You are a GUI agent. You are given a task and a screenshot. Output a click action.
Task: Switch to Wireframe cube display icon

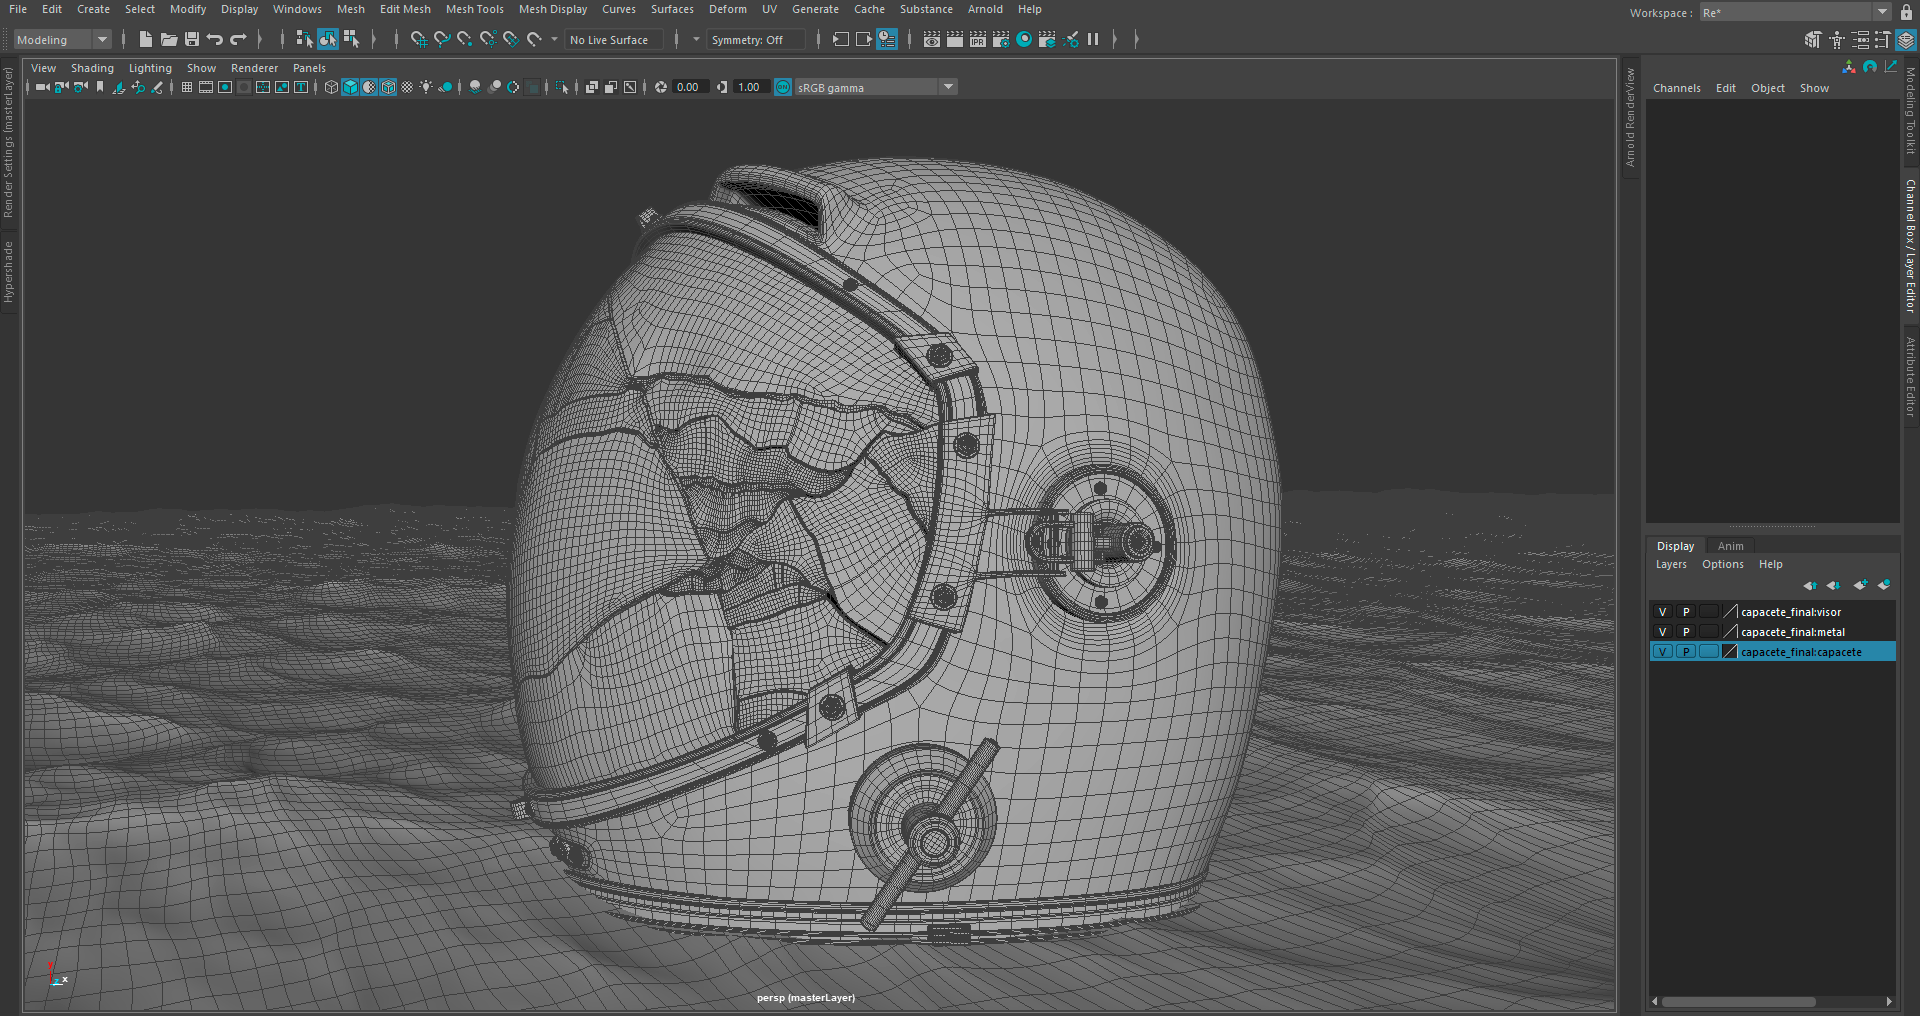[x=332, y=87]
